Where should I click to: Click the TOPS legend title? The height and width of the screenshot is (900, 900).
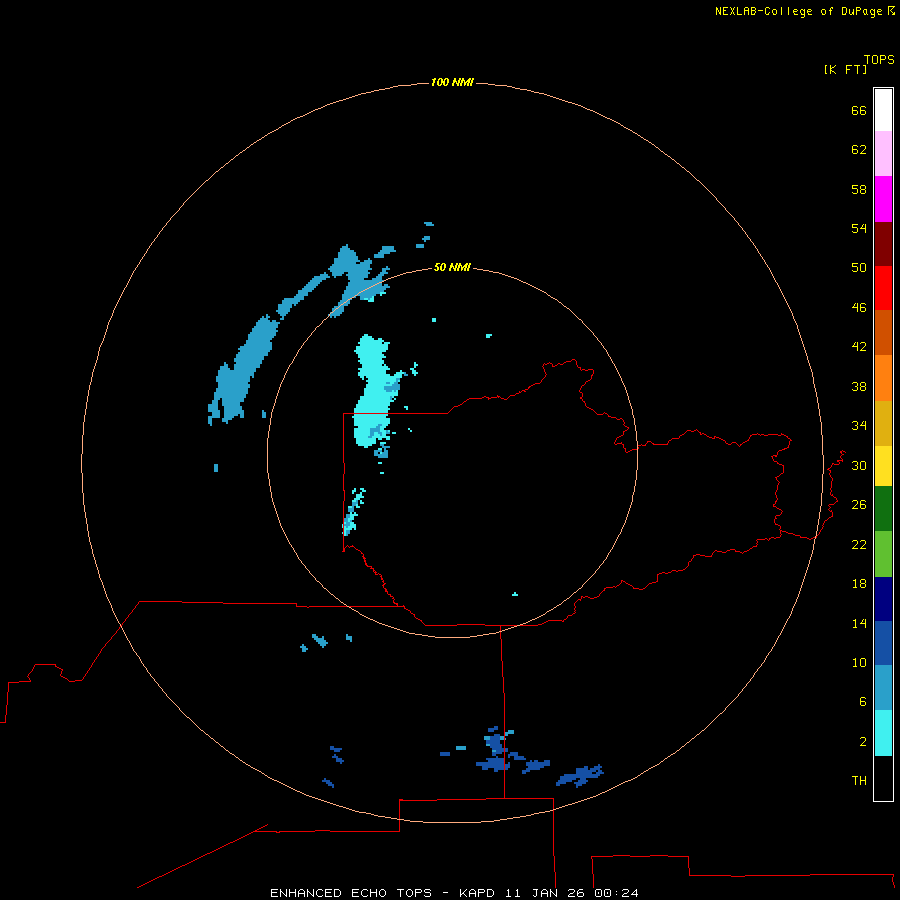[879, 59]
